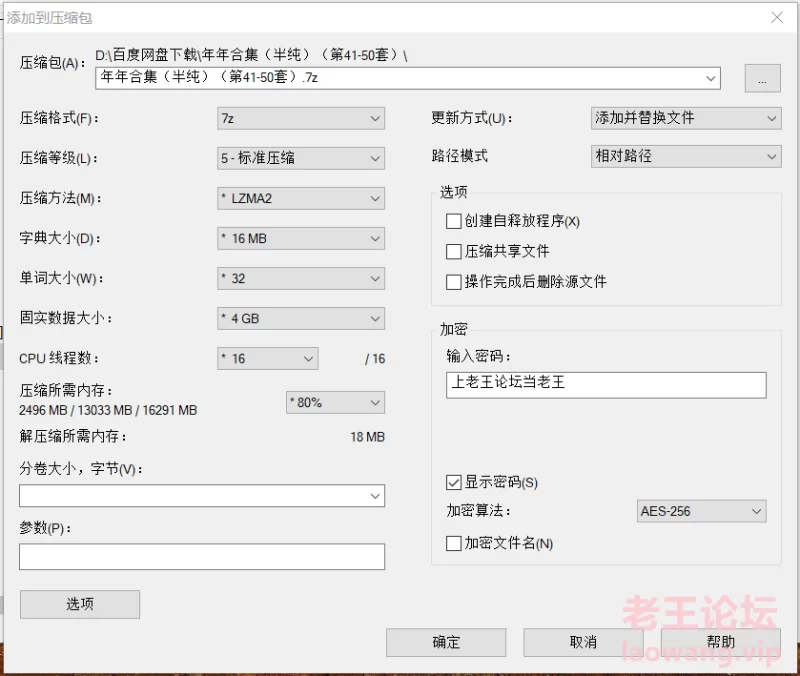Open the 分卷大小 combo box

(x=202, y=495)
